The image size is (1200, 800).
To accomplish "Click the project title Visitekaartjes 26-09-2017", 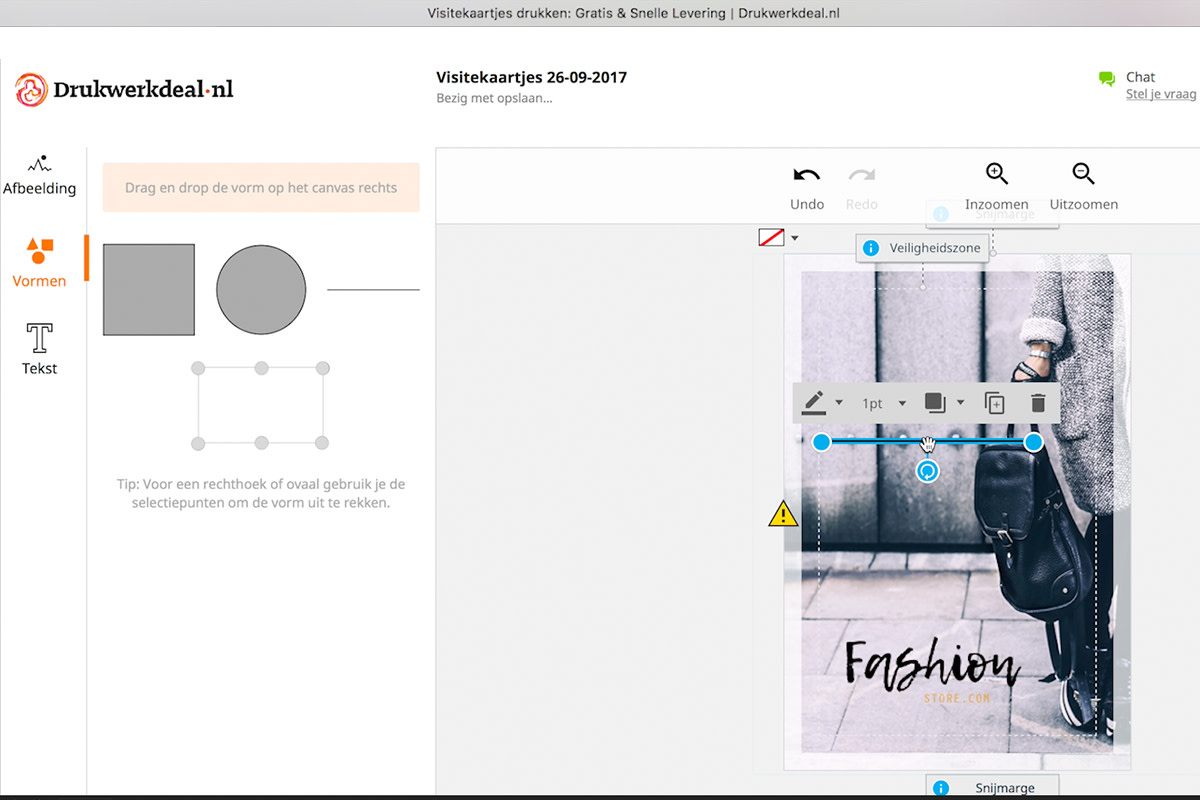I will coord(532,77).
